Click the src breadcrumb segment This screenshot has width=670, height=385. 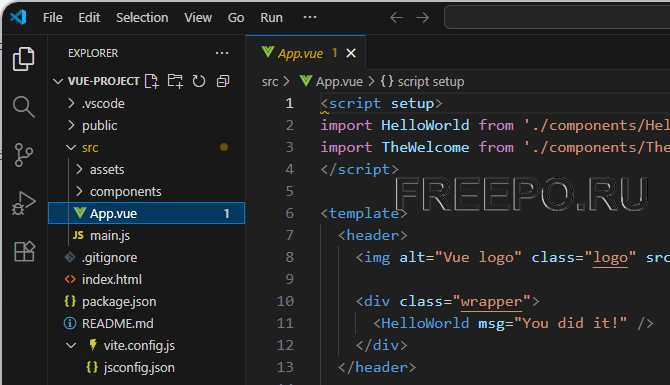coord(270,82)
